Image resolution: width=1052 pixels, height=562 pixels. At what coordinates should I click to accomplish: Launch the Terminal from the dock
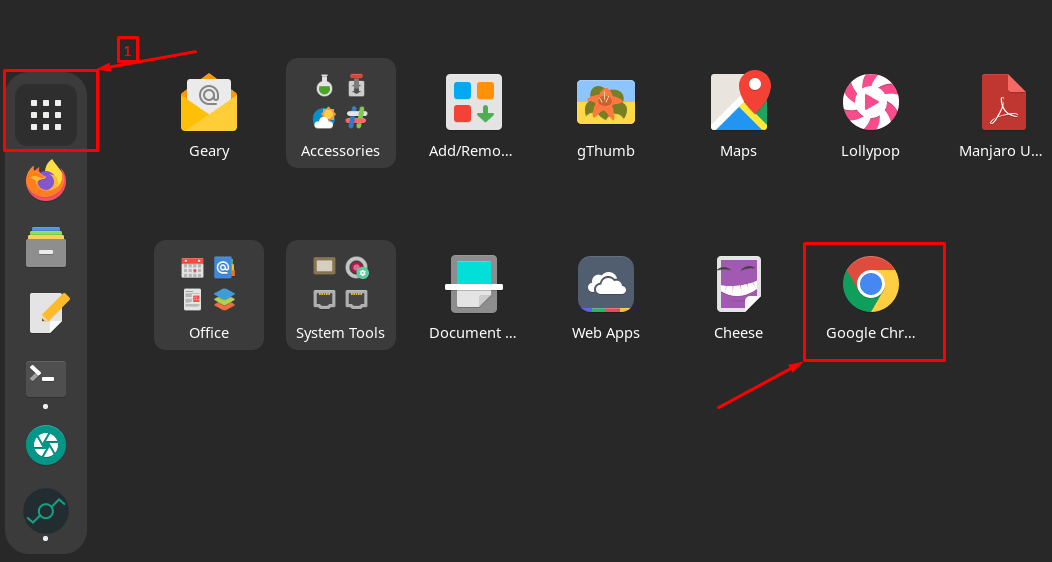coord(46,379)
